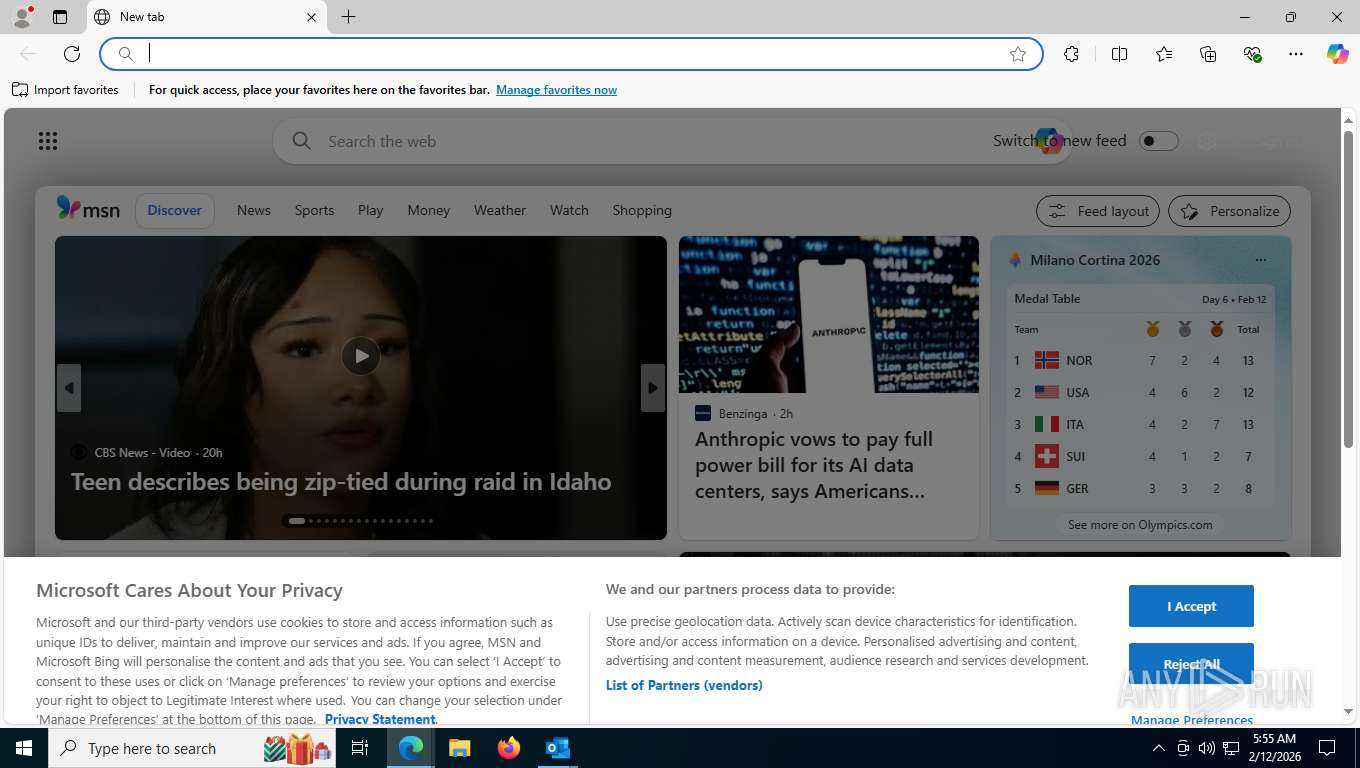Open List of Partners (vendors)
This screenshot has width=1360, height=768.
[x=684, y=685]
